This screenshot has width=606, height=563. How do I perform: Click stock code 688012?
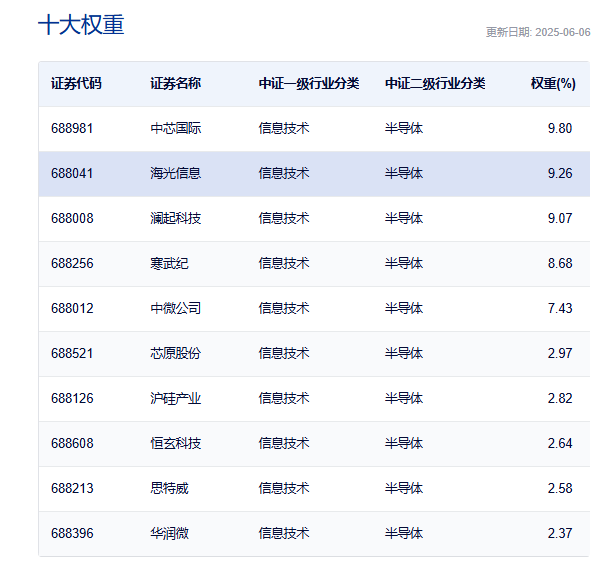pyautogui.click(x=72, y=309)
